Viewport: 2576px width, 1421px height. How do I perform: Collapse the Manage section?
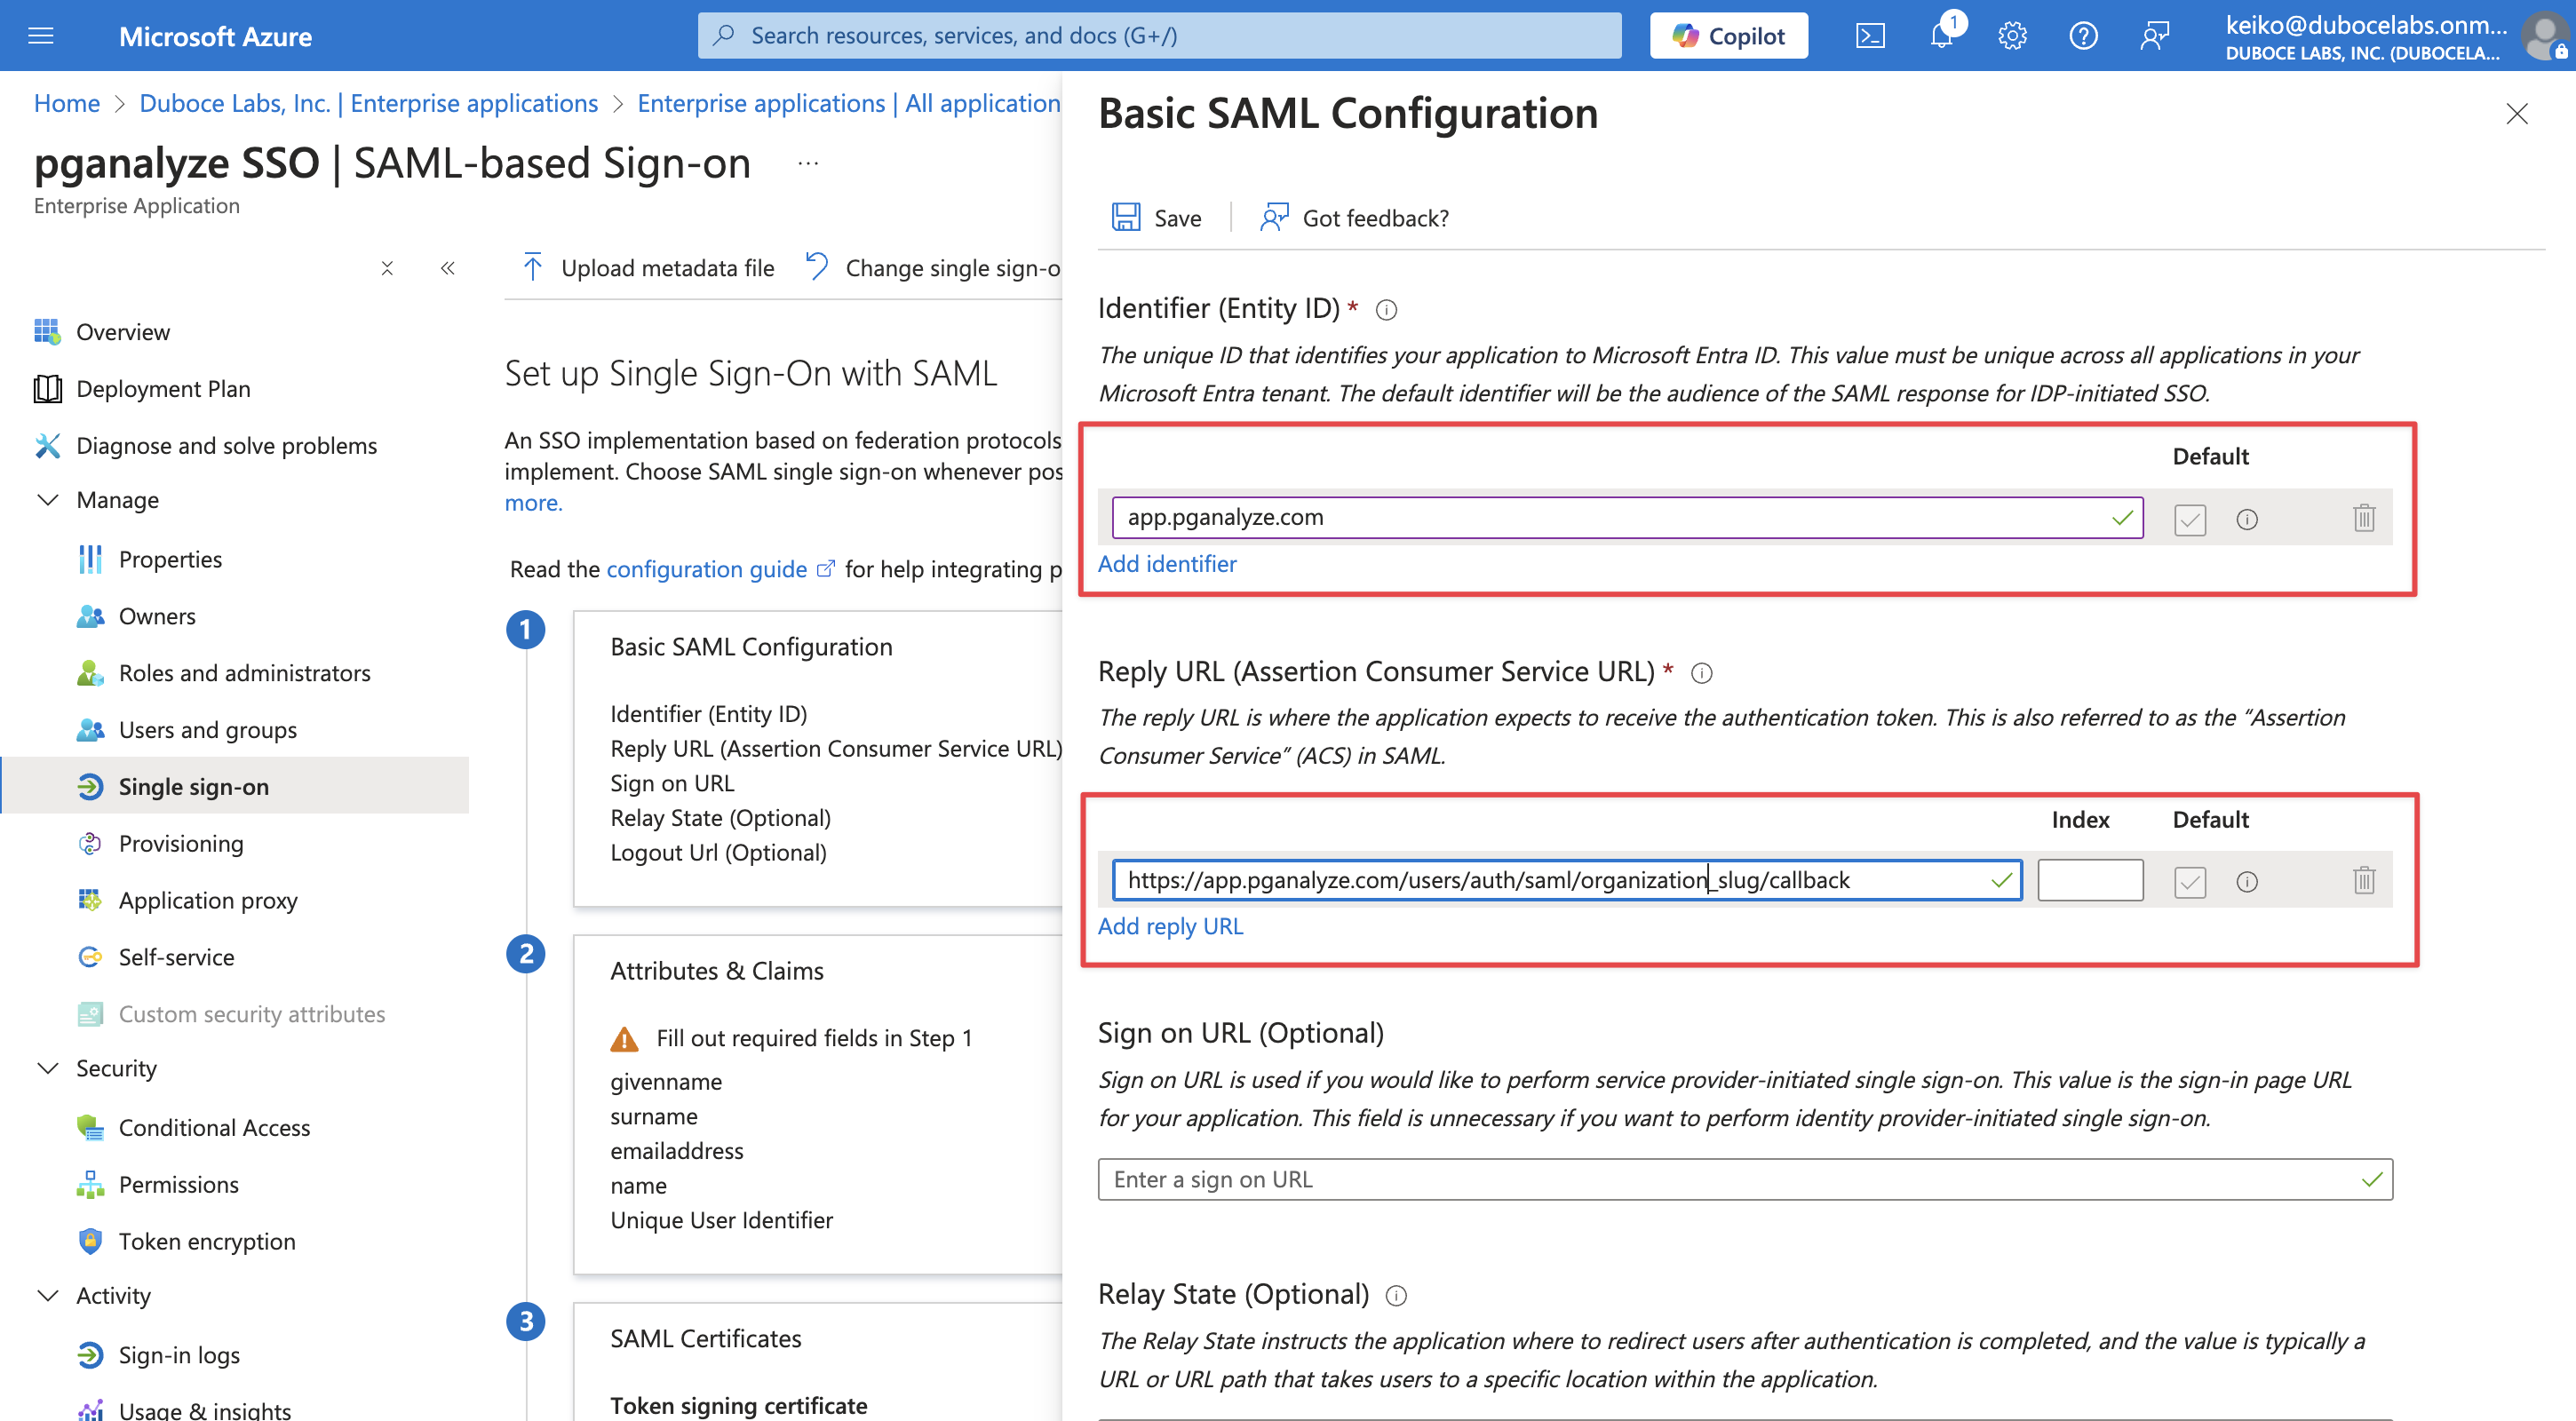point(47,499)
